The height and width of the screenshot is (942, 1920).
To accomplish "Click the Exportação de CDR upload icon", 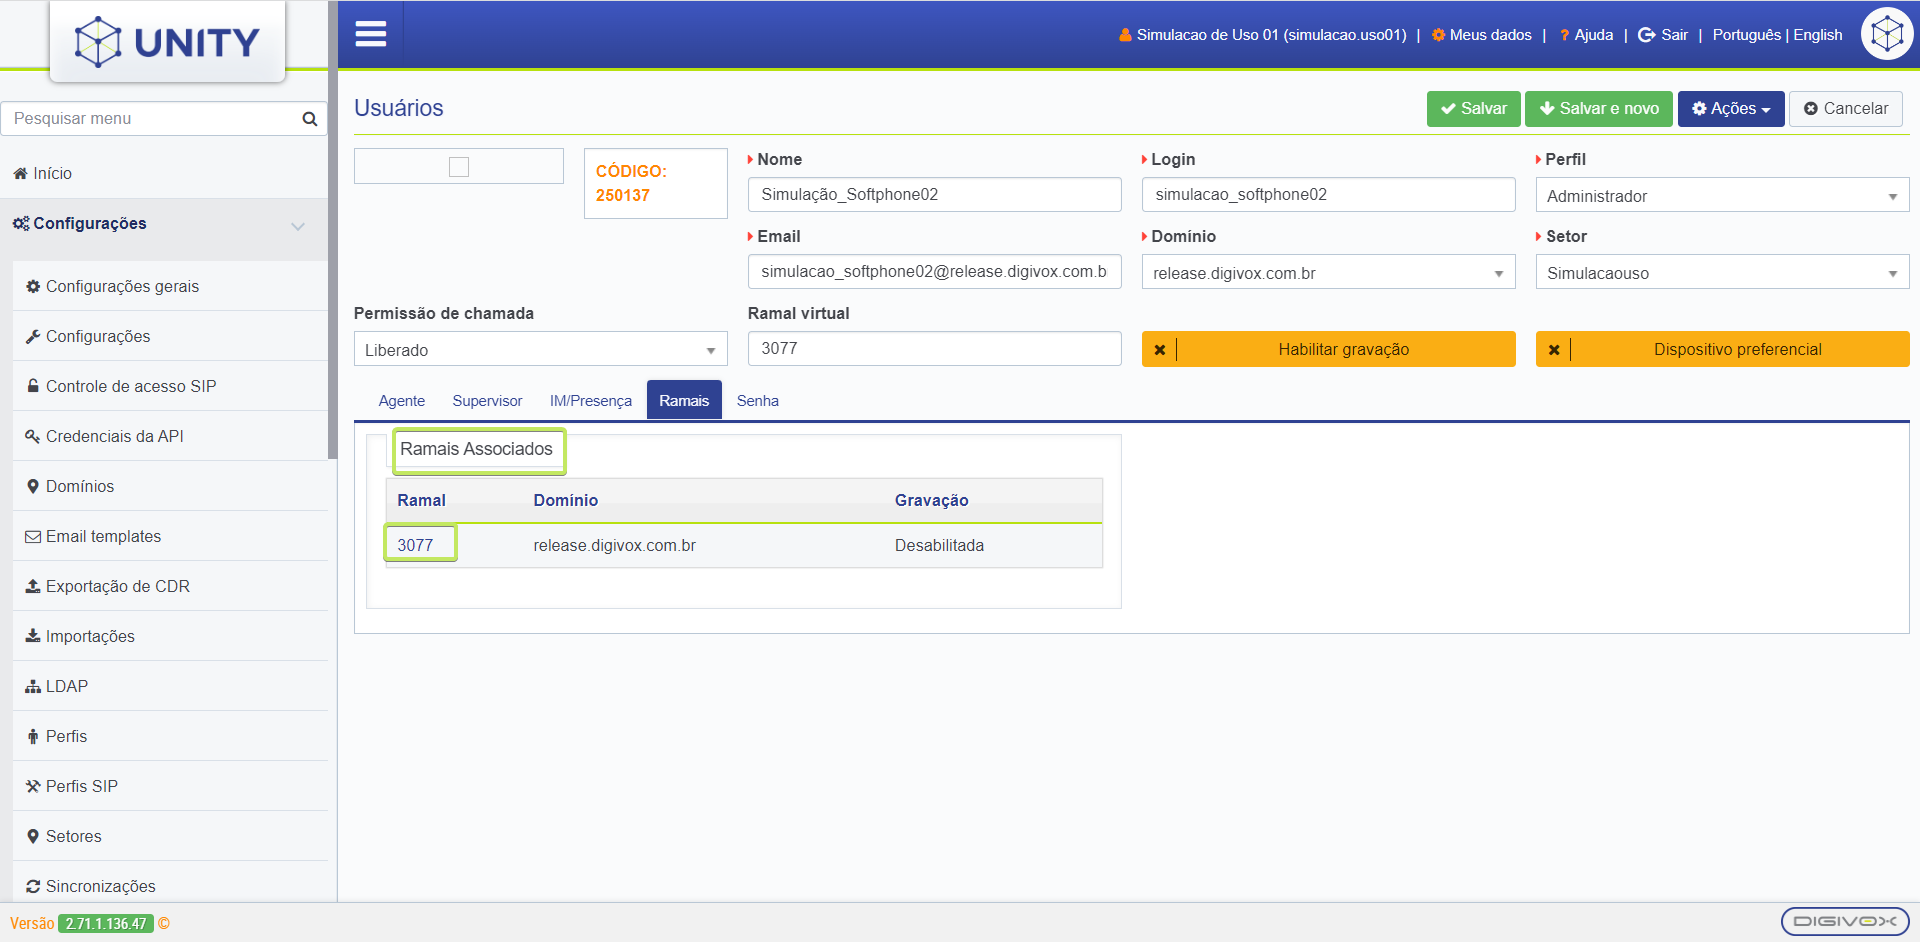I will click(33, 586).
